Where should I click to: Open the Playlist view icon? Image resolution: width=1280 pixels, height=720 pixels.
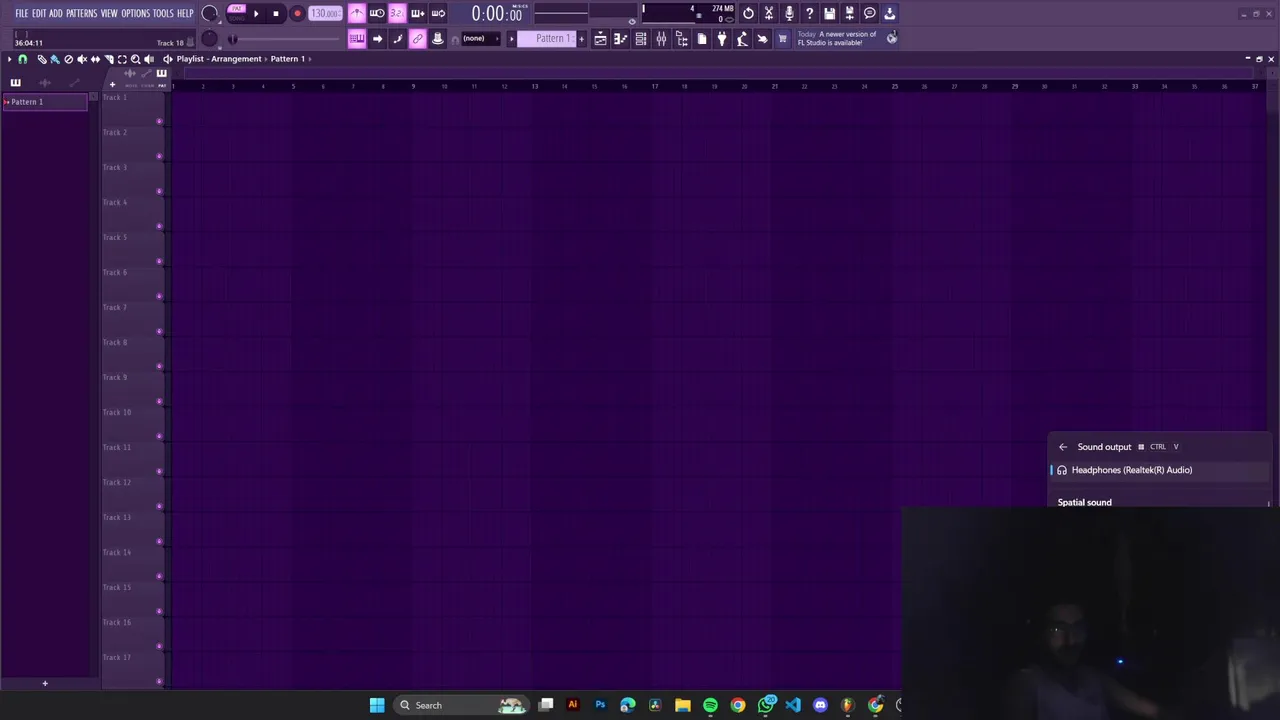pos(600,38)
